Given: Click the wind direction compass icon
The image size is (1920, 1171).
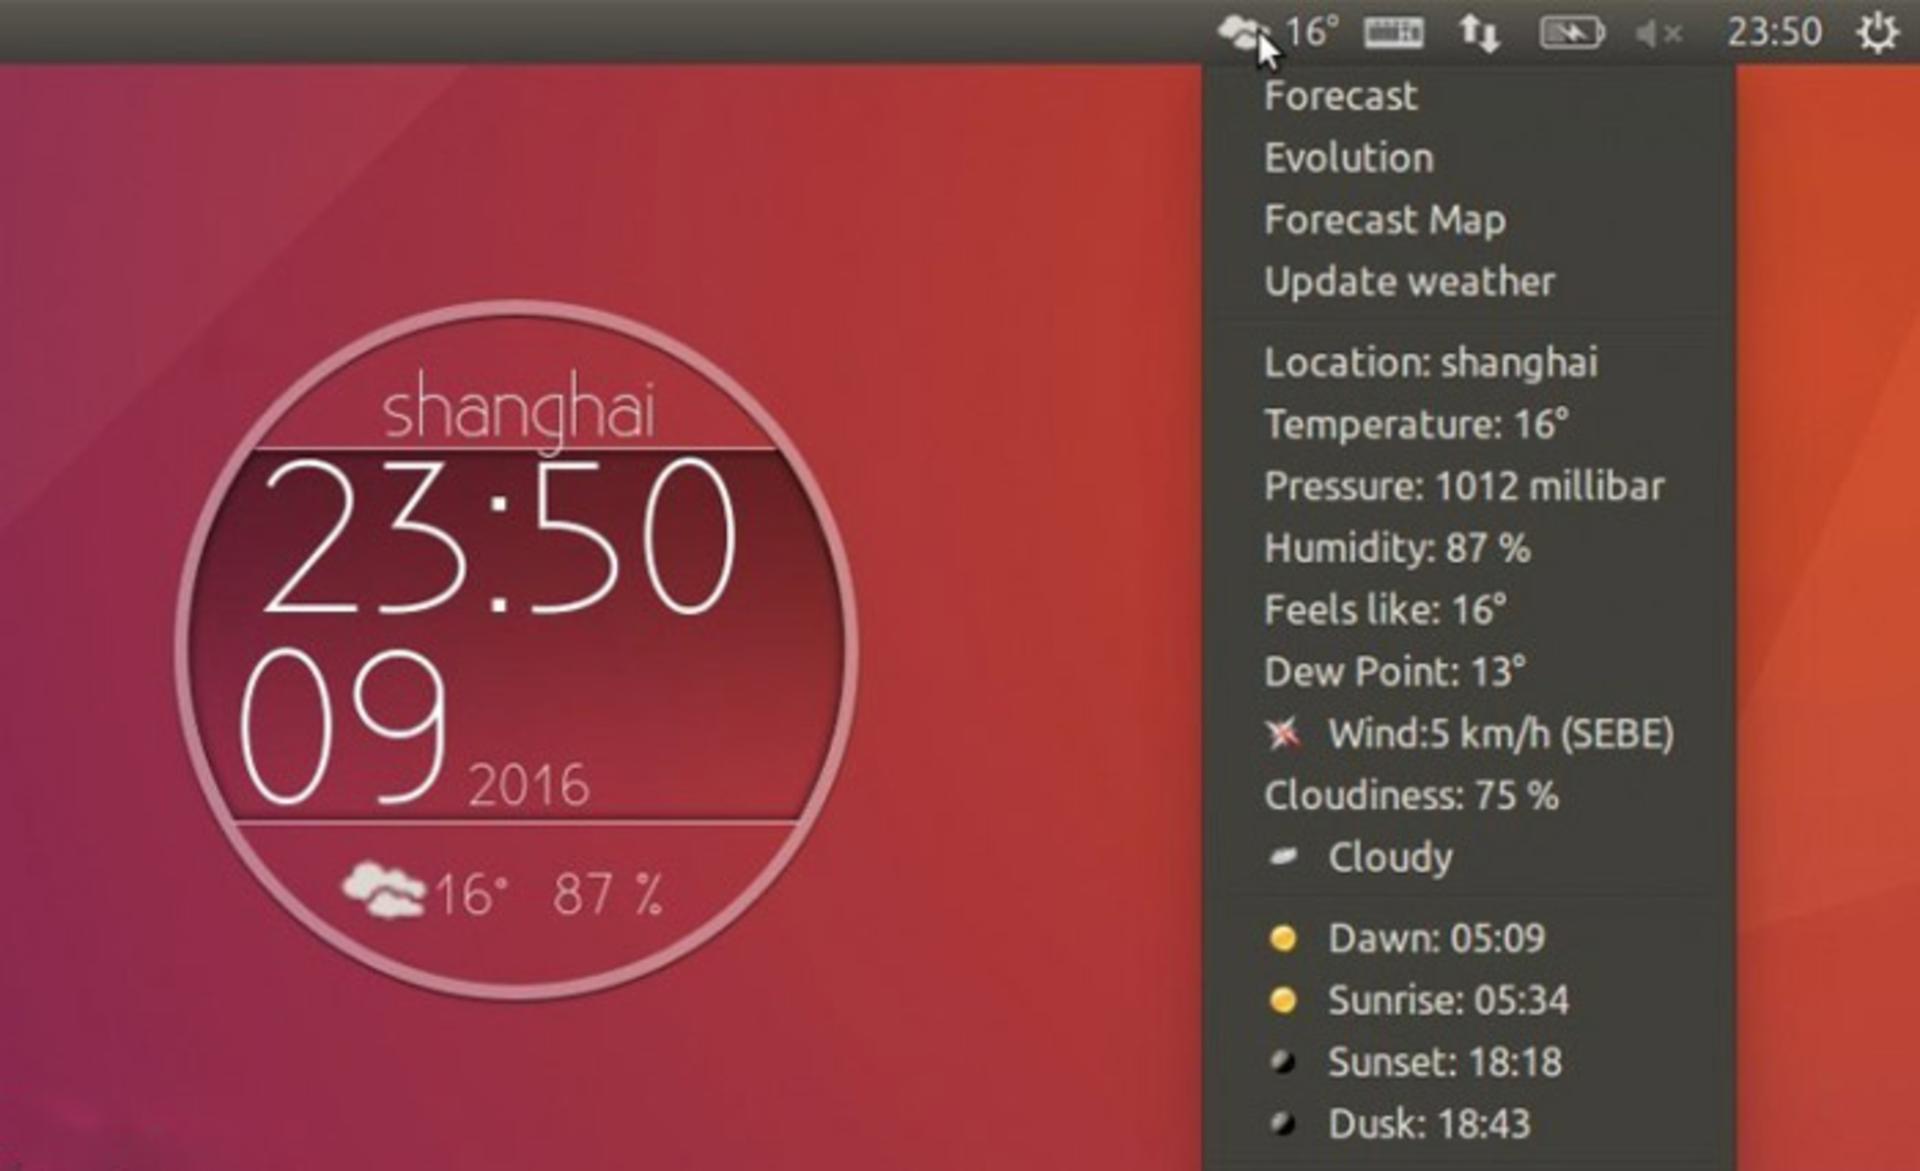Looking at the screenshot, I should pos(1283,733).
